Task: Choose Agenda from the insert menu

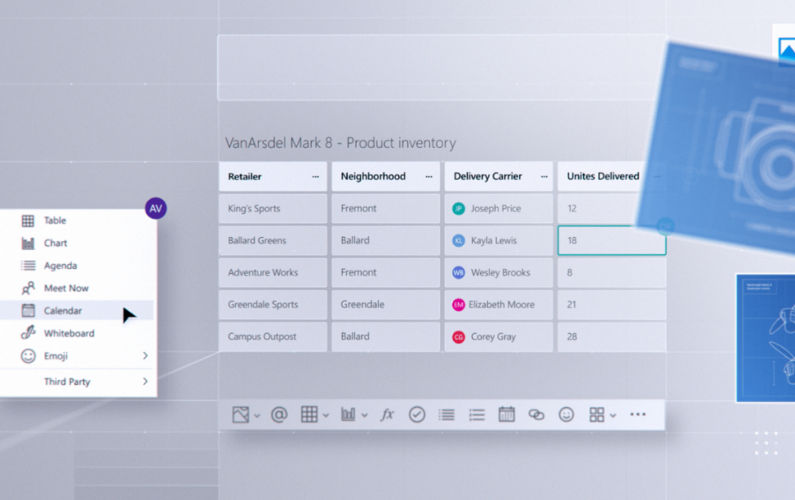Action: [79, 265]
